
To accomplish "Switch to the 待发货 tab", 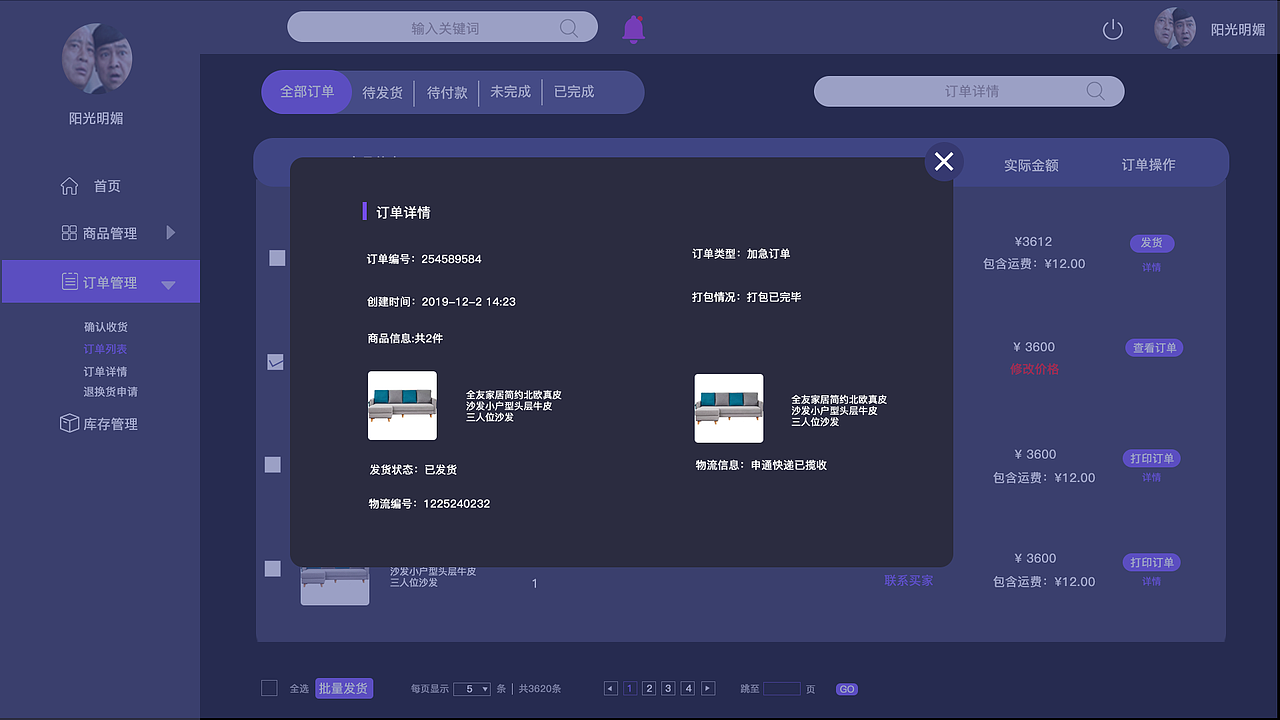I will [x=381, y=92].
